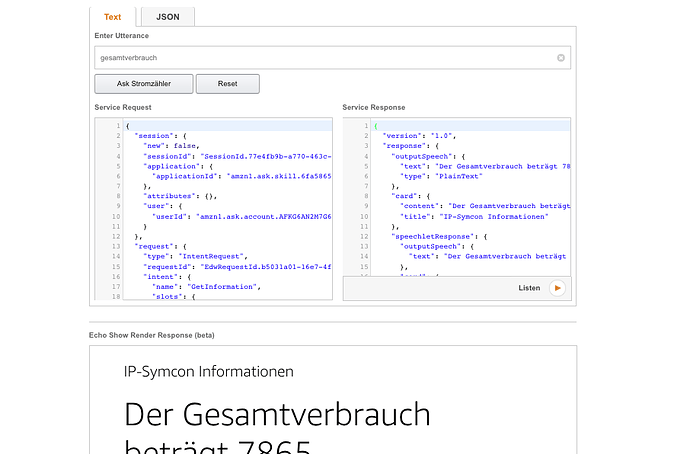Click the "type": "PlainText" line
The width and height of the screenshot is (690, 454).
(441, 176)
